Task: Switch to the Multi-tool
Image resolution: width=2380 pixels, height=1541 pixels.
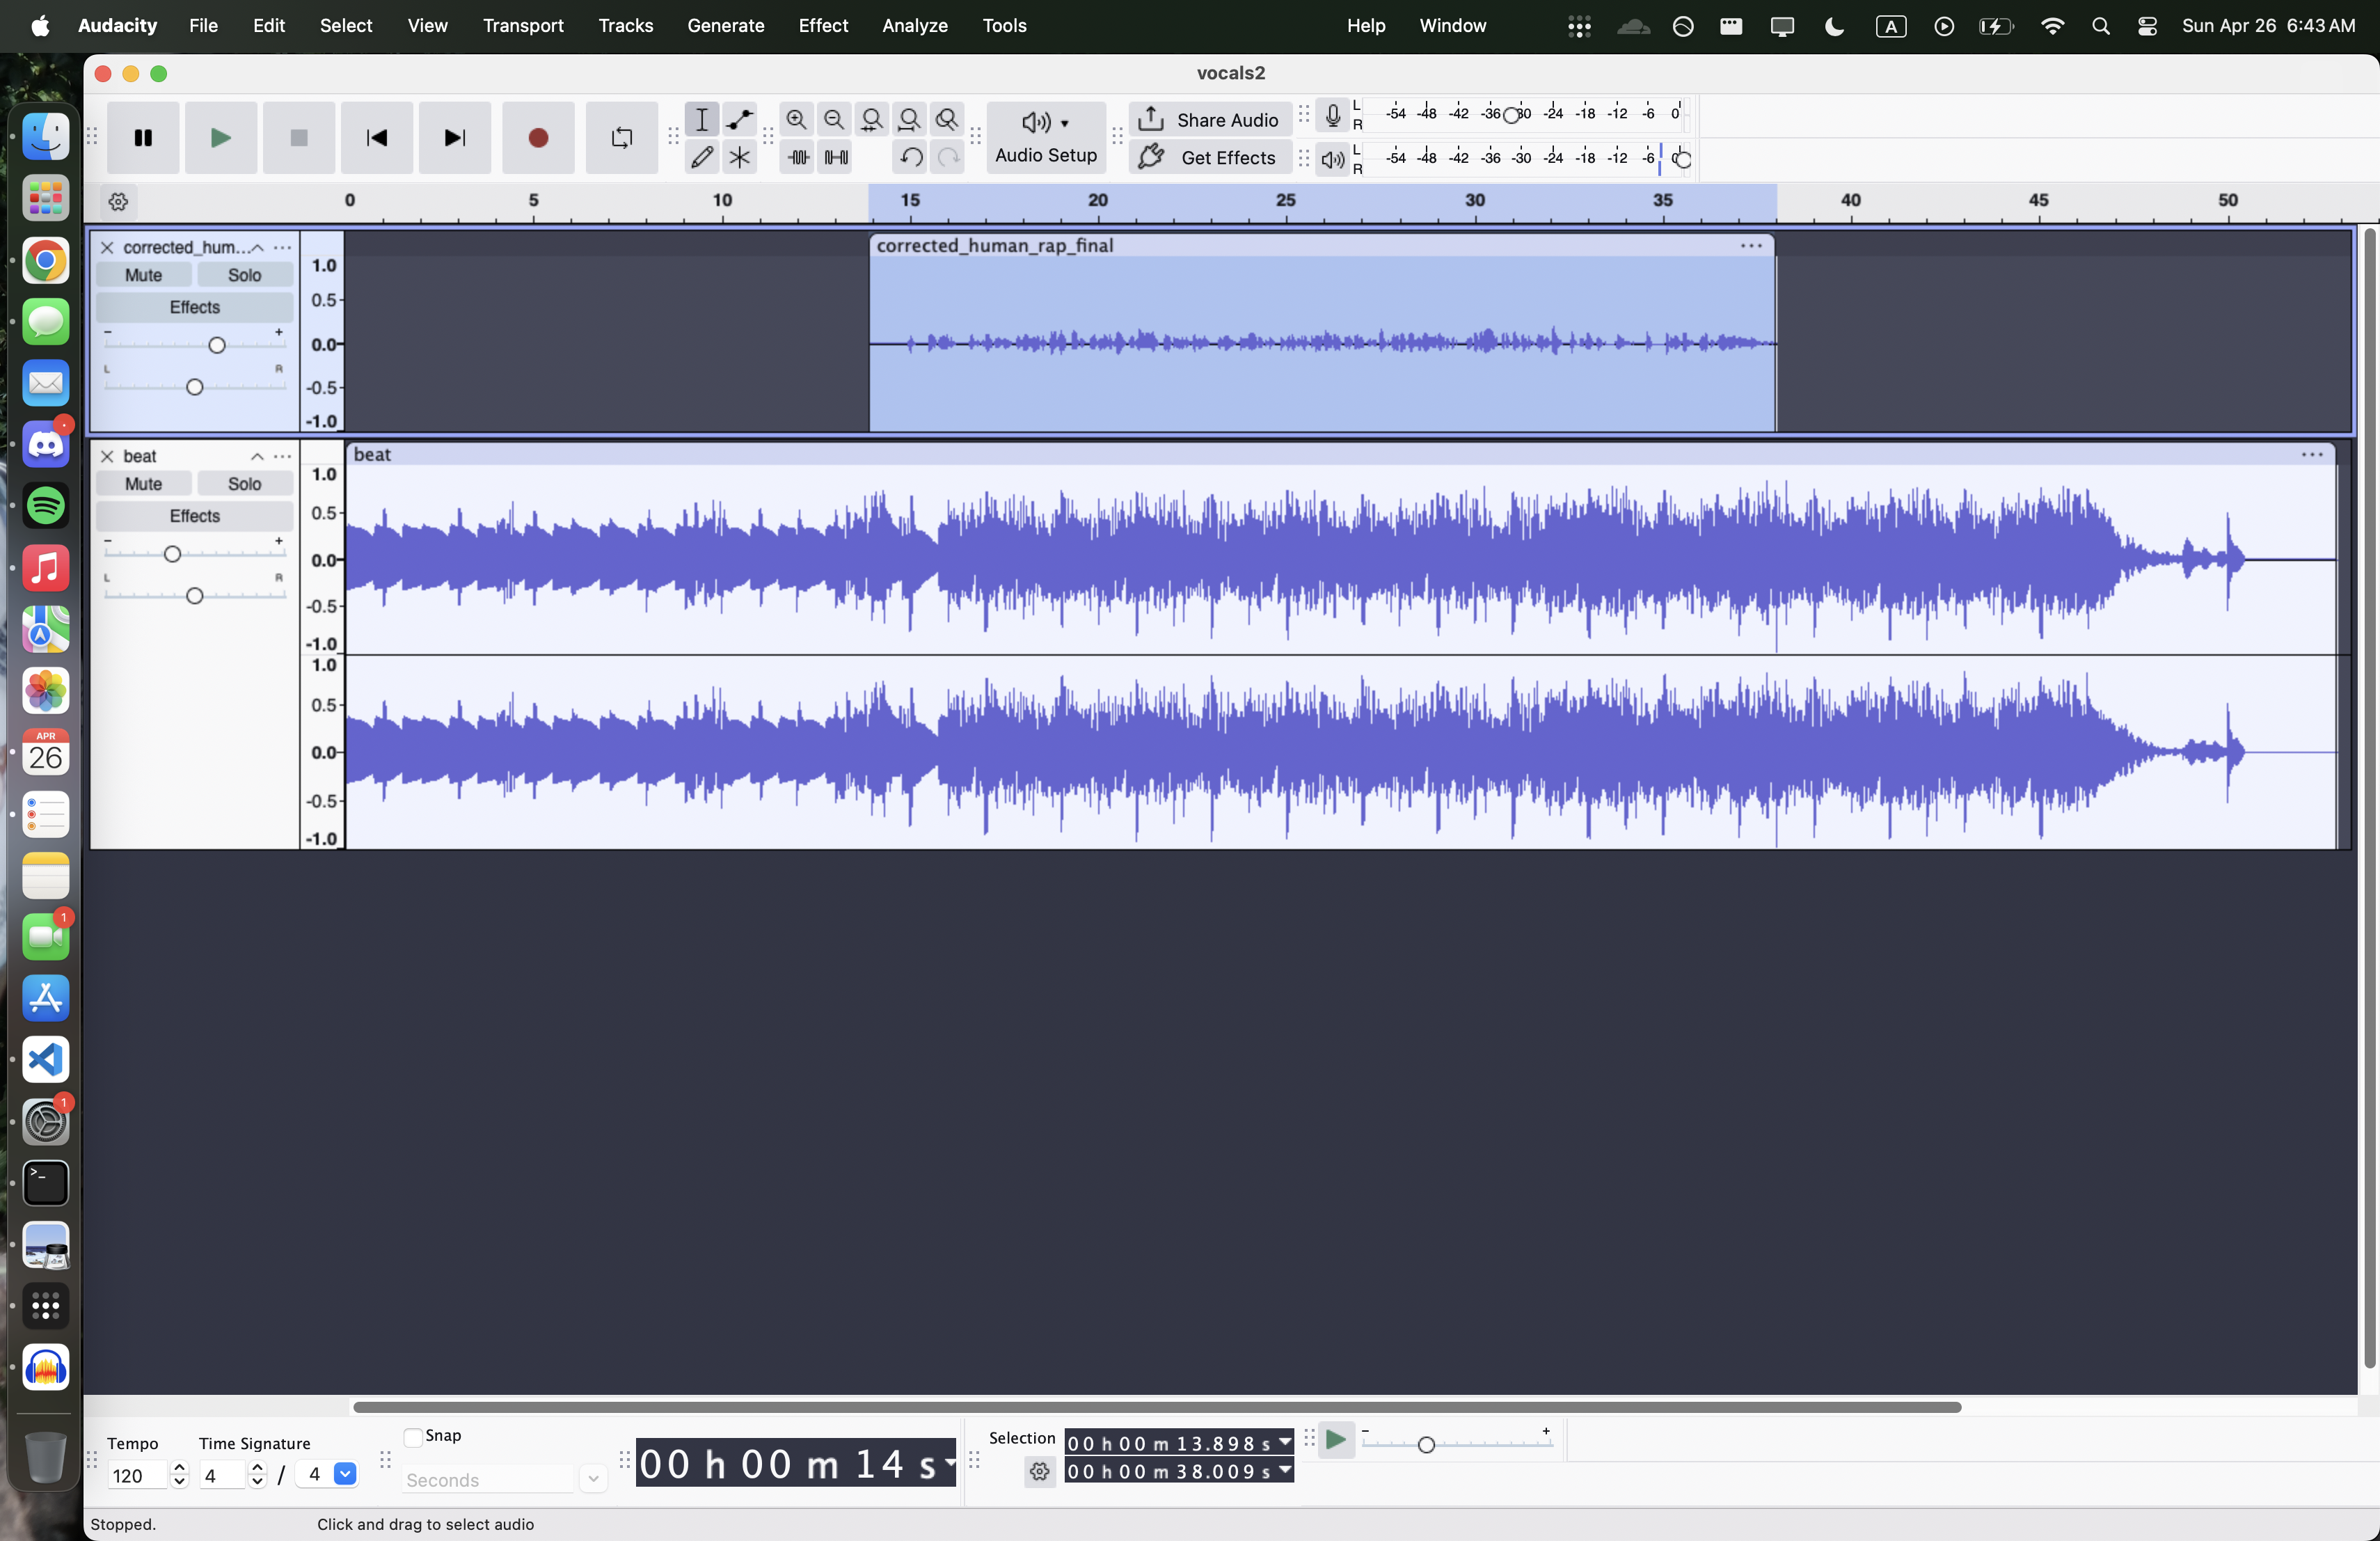Action: click(x=739, y=158)
